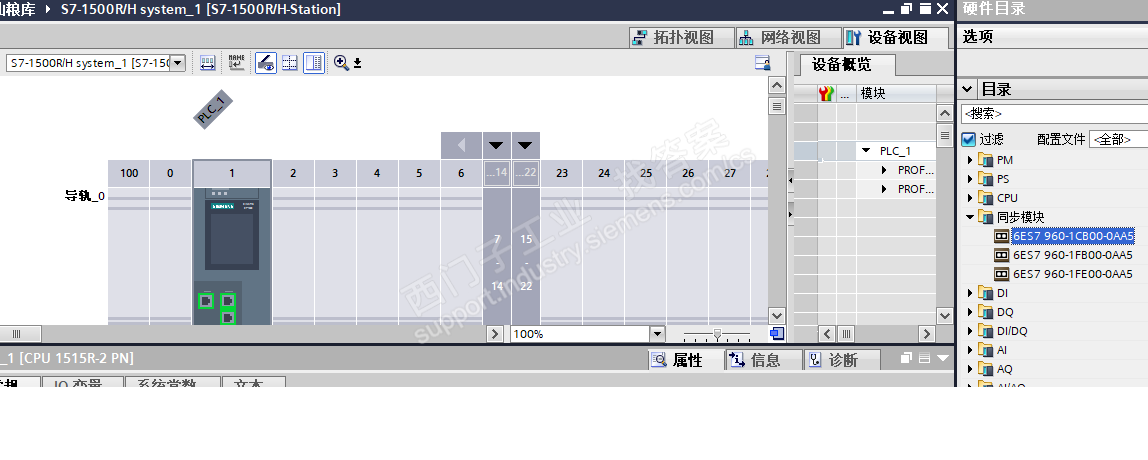Toggle the 过滤 filter checkbox

pos(969,139)
